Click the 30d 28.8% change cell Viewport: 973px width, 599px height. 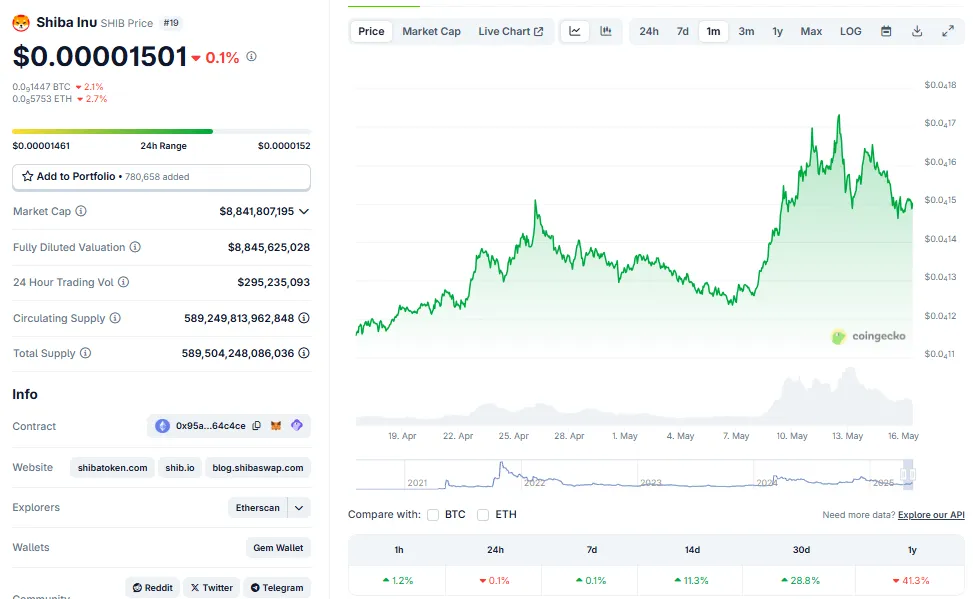point(800,580)
